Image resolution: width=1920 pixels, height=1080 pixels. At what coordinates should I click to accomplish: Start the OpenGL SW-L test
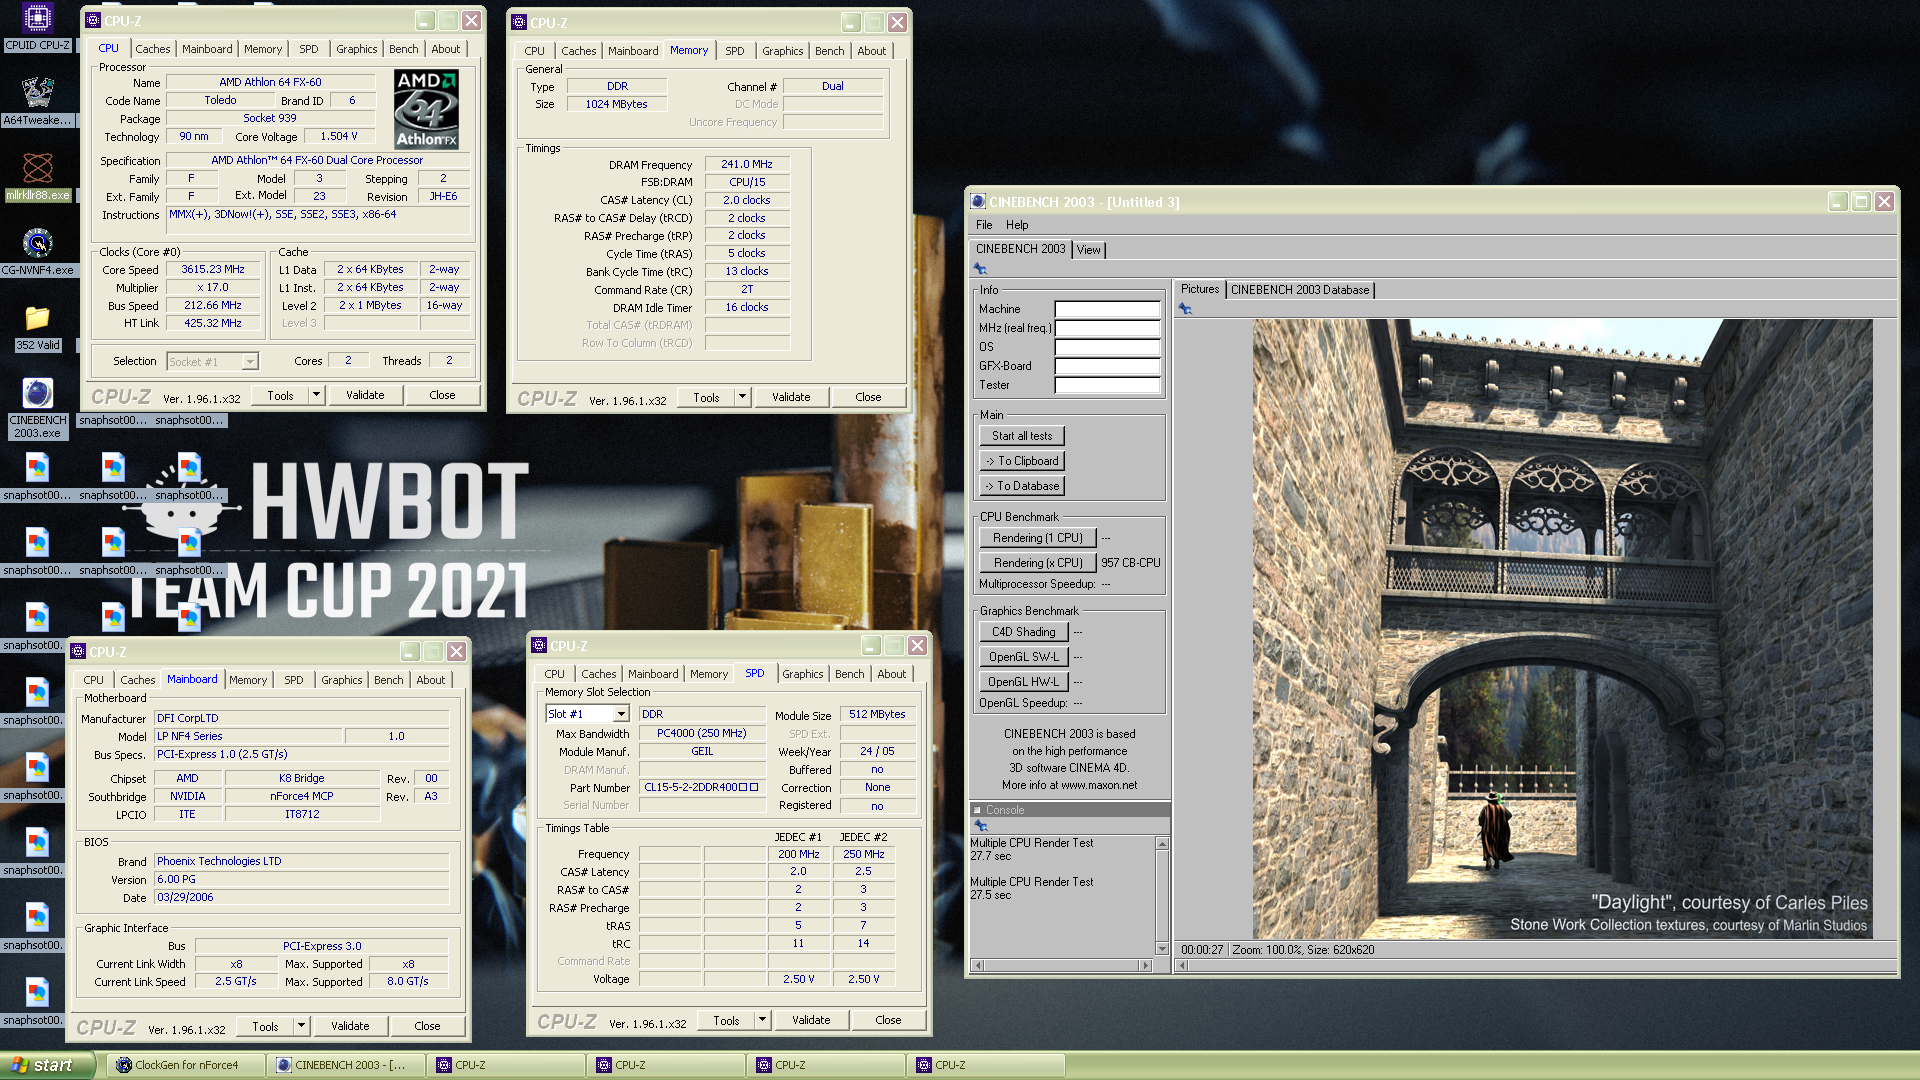click(1024, 657)
